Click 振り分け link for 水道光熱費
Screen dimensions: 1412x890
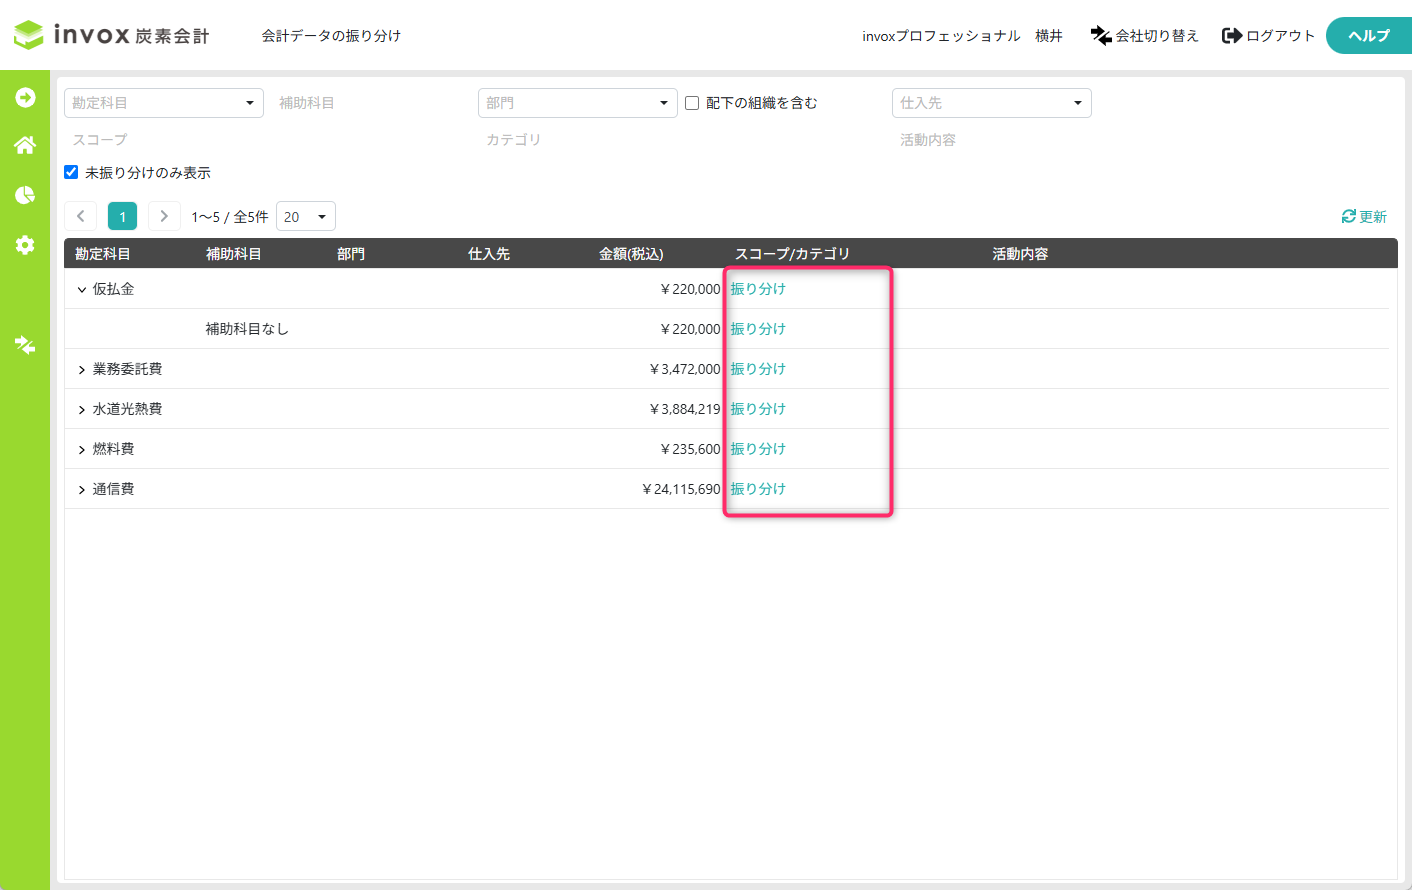758,409
